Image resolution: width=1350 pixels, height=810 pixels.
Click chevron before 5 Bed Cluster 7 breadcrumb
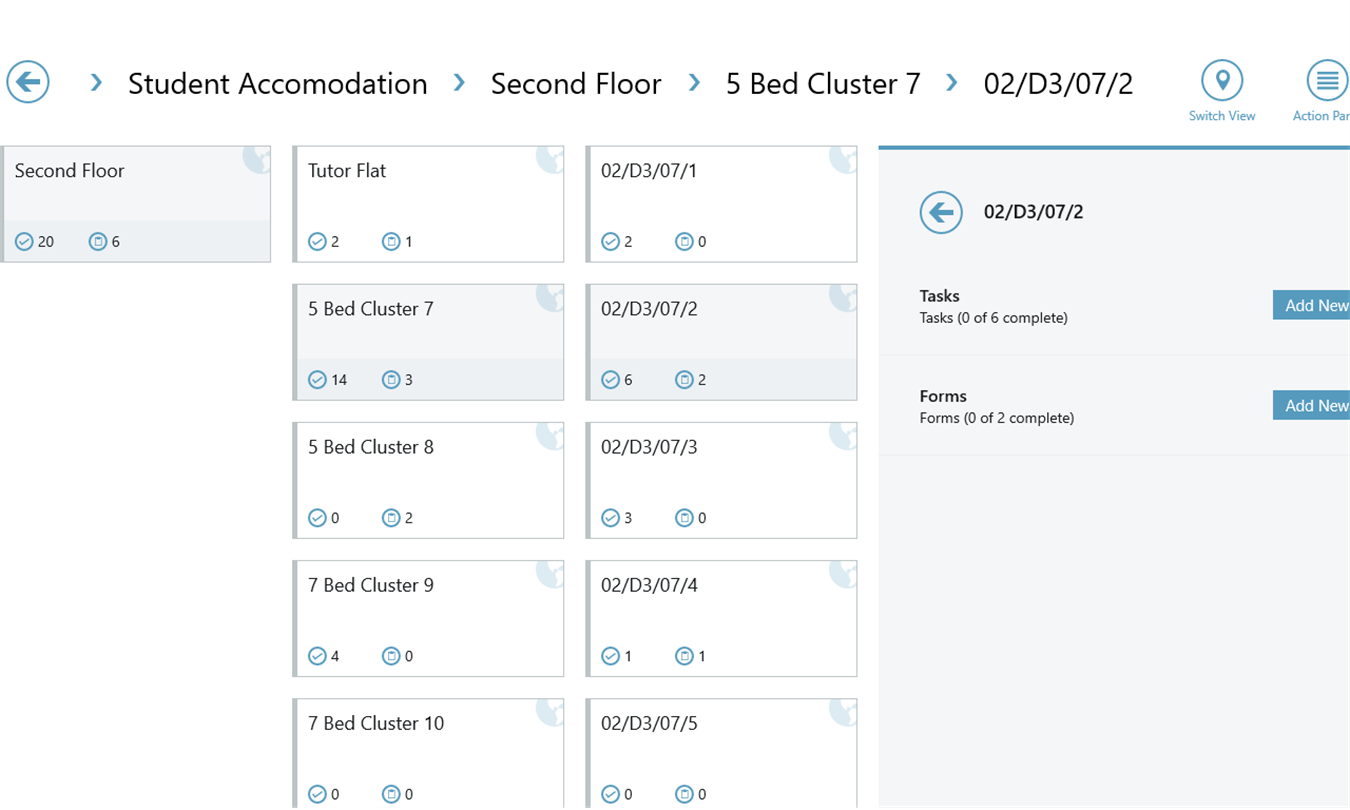pos(694,83)
